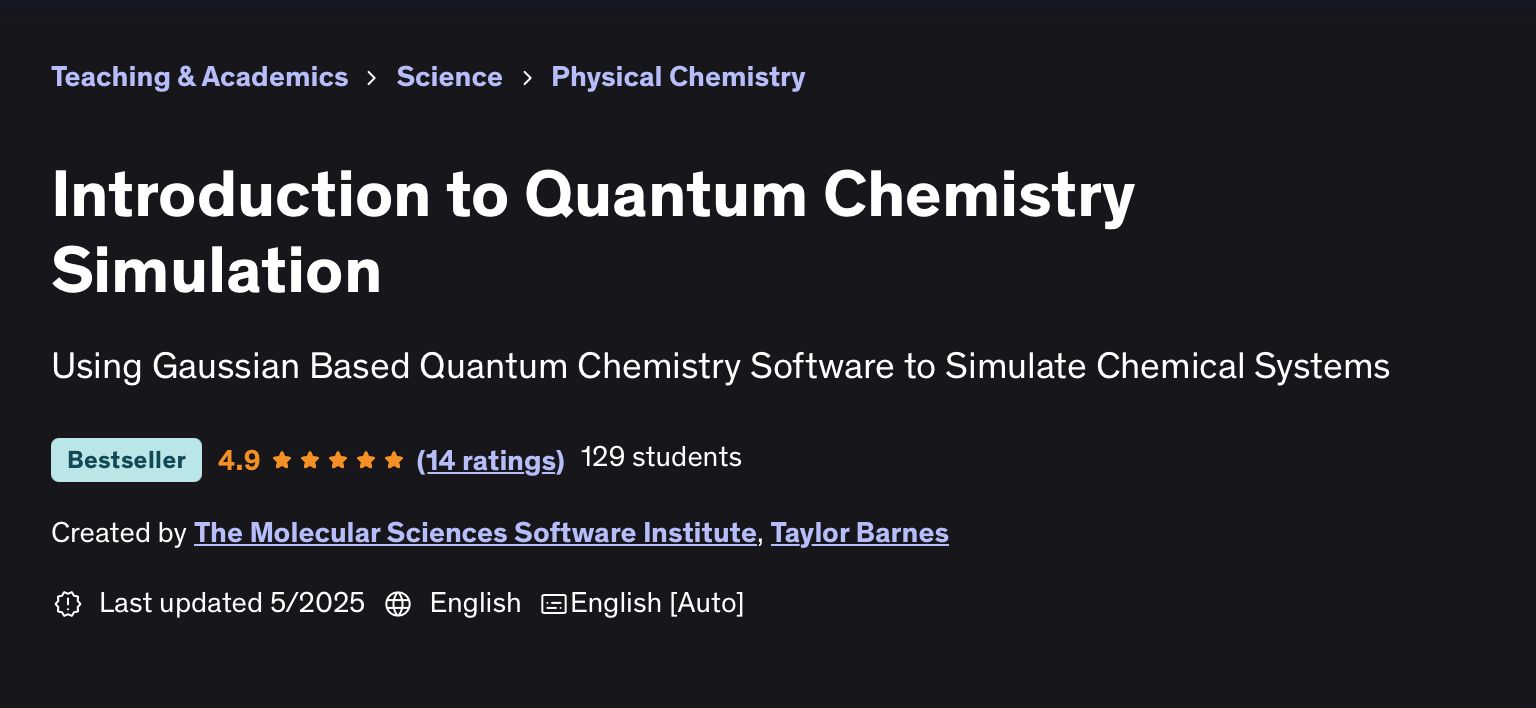Image resolution: width=1536 pixels, height=708 pixels.
Task: Click the third orange rating star
Action: click(x=338, y=460)
